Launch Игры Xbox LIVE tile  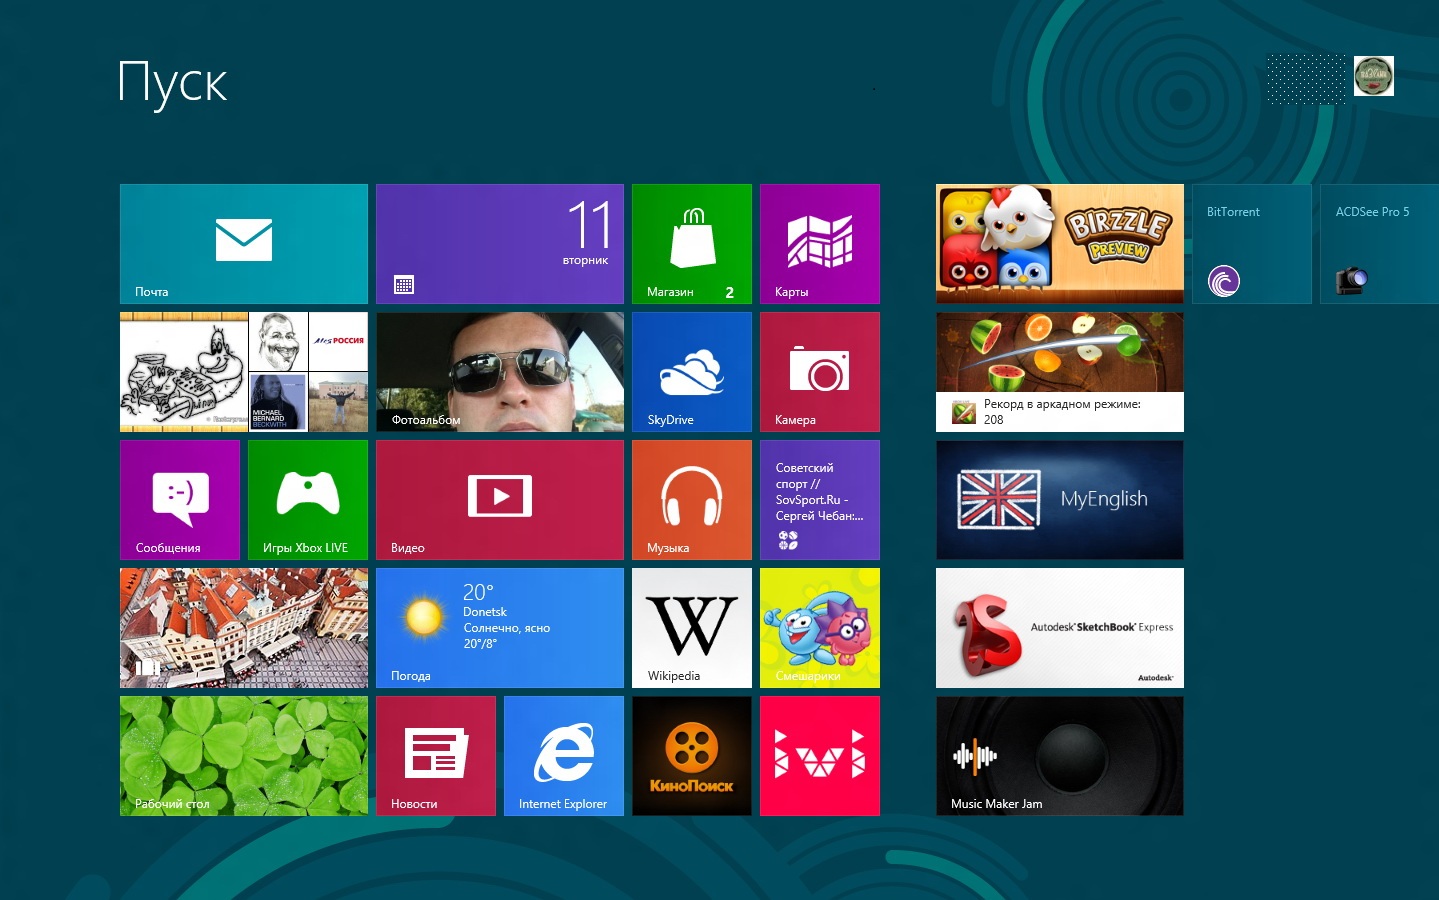(307, 499)
